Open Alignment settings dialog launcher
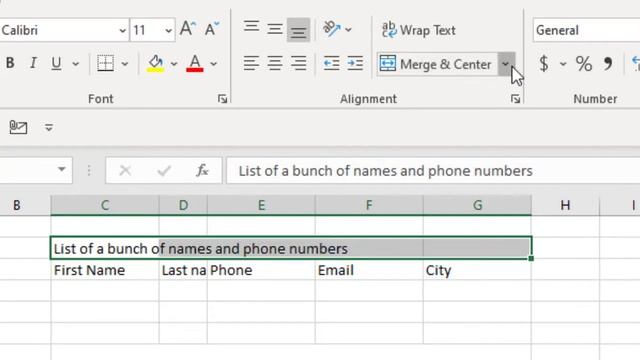Image resolution: width=640 pixels, height=360 pixels. point(516,99)
